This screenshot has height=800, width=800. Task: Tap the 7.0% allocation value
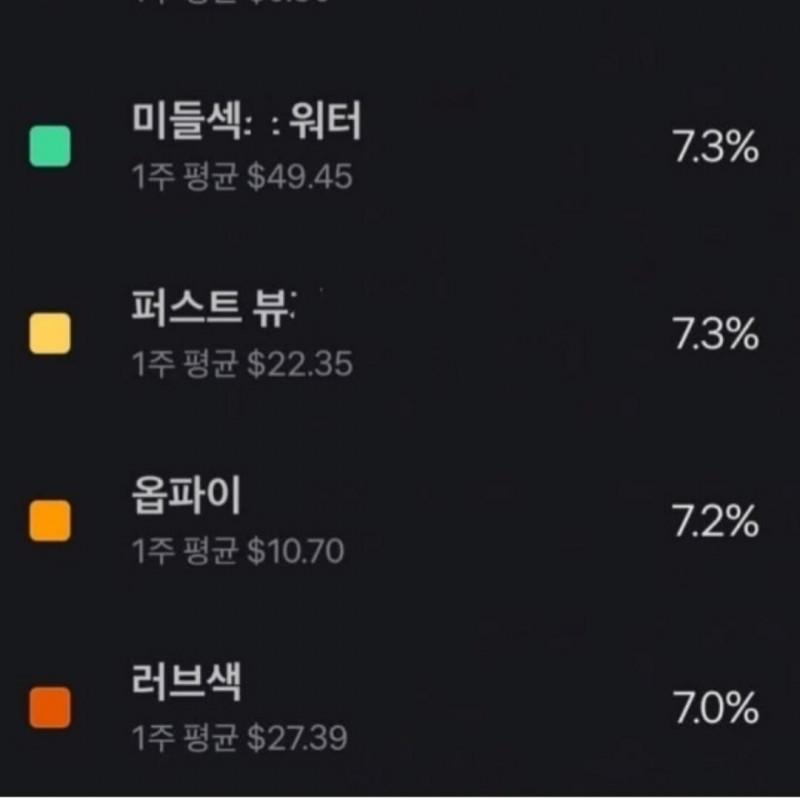(715, 710)
